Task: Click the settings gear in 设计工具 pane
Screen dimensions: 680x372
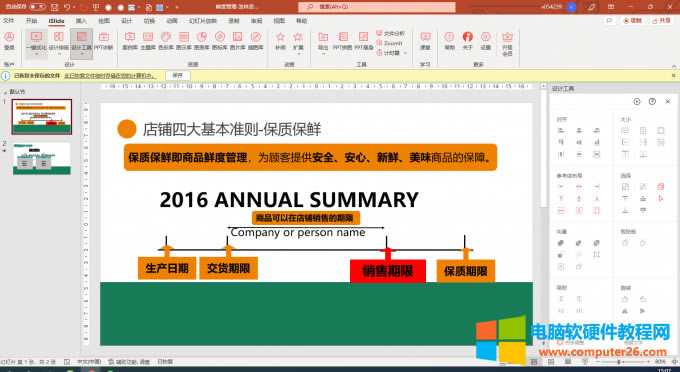Action: (x=637, y=101)
